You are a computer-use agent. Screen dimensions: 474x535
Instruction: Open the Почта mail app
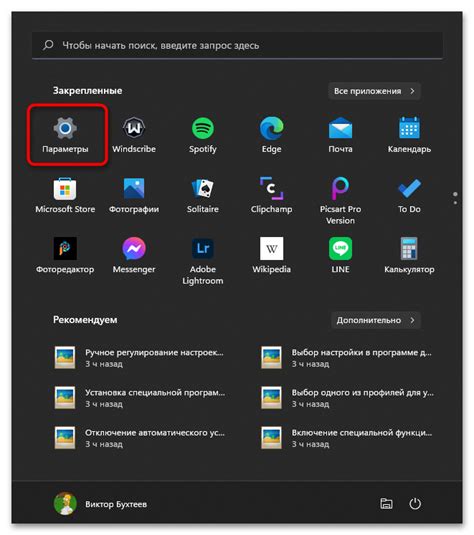[x=340, y=135]
